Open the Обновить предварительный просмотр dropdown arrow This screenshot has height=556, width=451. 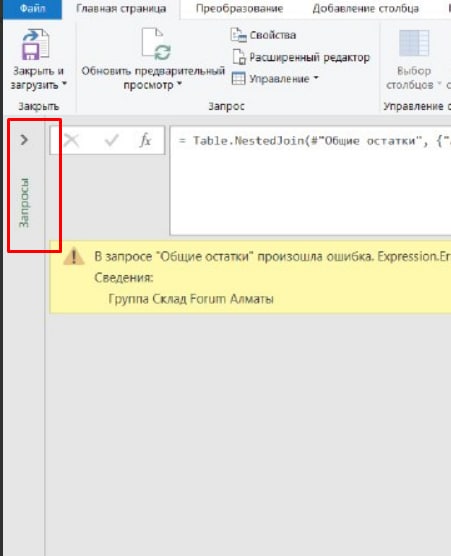pos(179,84)
